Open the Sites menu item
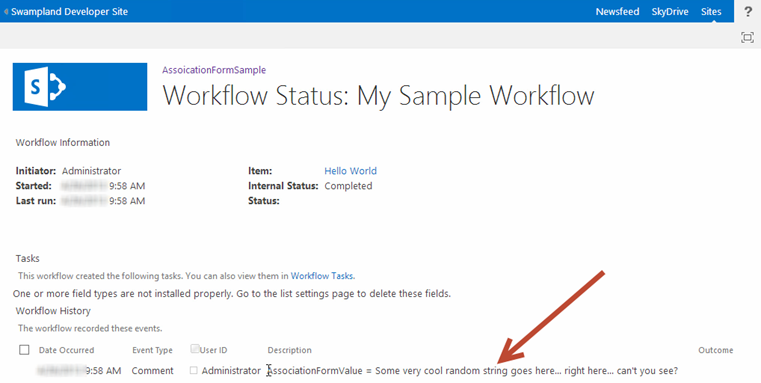 pyautogui.click(x=711, y=12)
